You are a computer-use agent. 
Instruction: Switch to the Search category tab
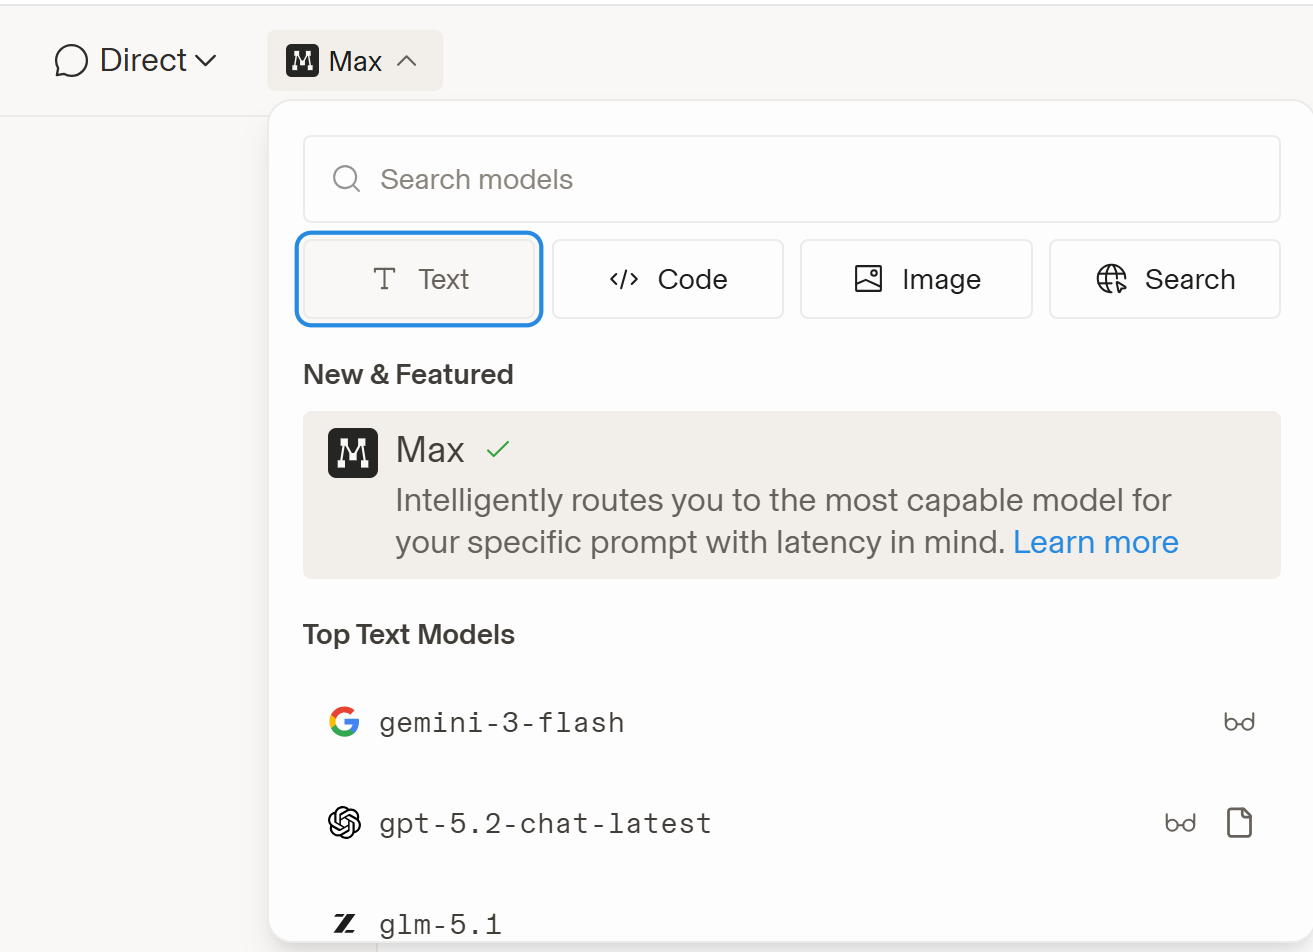1165,279
